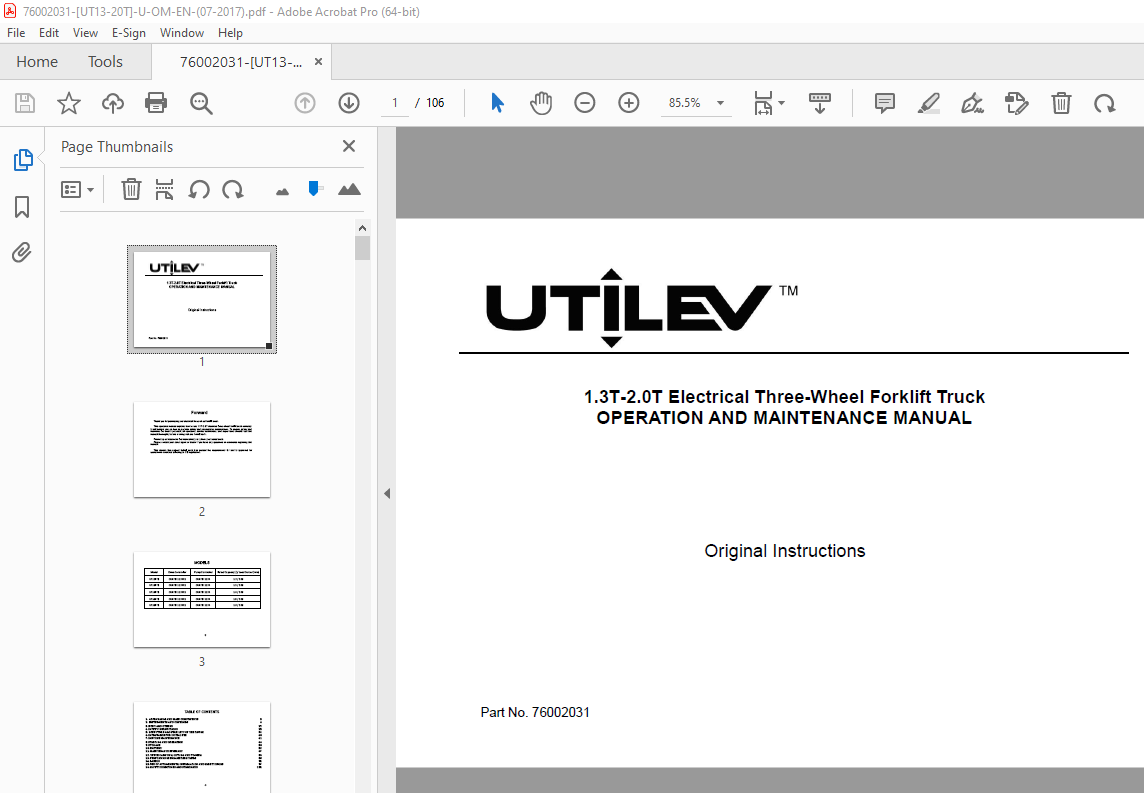Rotate pages counterclockwise in the thumbnails panel

tap(198, 190)
